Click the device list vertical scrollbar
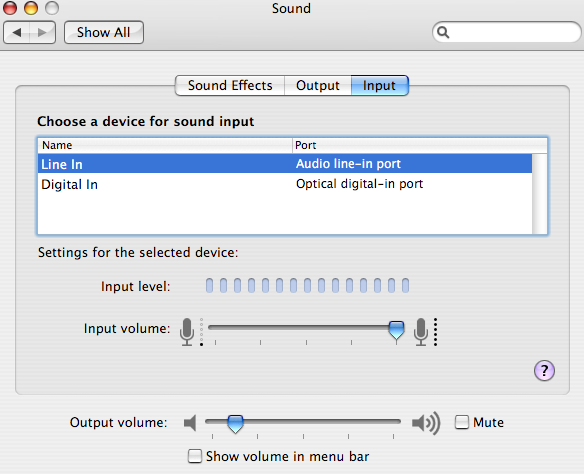The width and height of the screenshot is (584, 474). 540,194
